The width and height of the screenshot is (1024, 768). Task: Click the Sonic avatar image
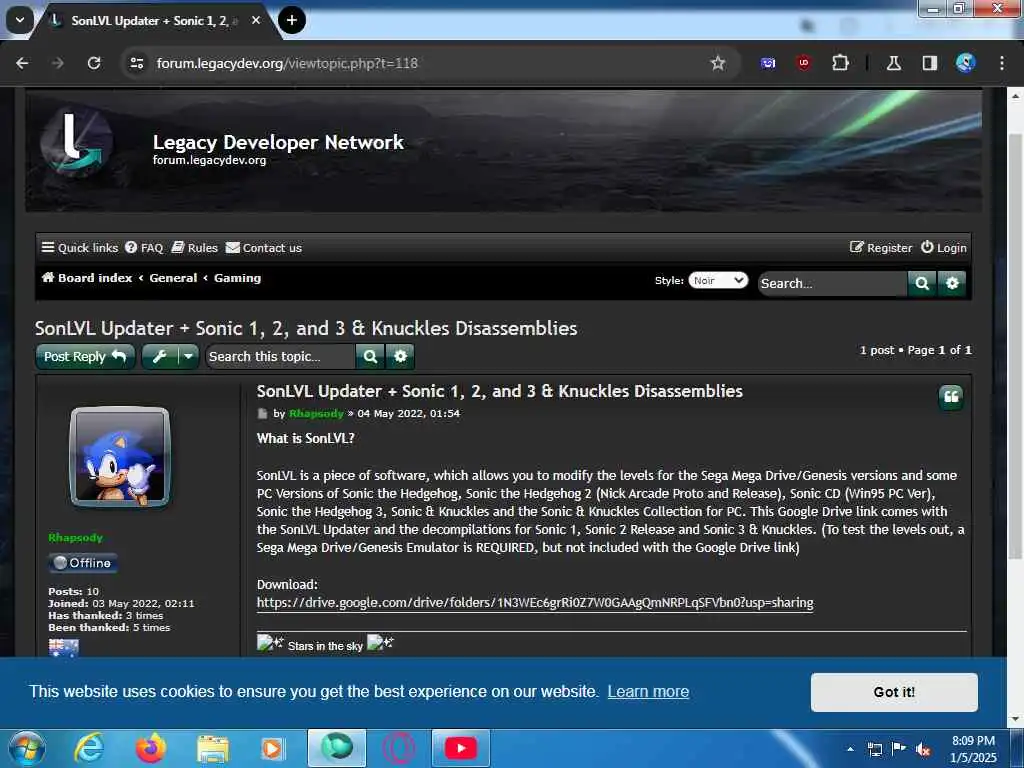click(120, 457)
